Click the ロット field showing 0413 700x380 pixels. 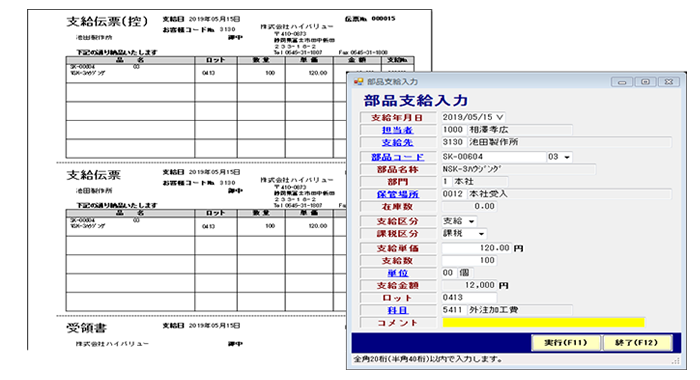click(469, 297)
